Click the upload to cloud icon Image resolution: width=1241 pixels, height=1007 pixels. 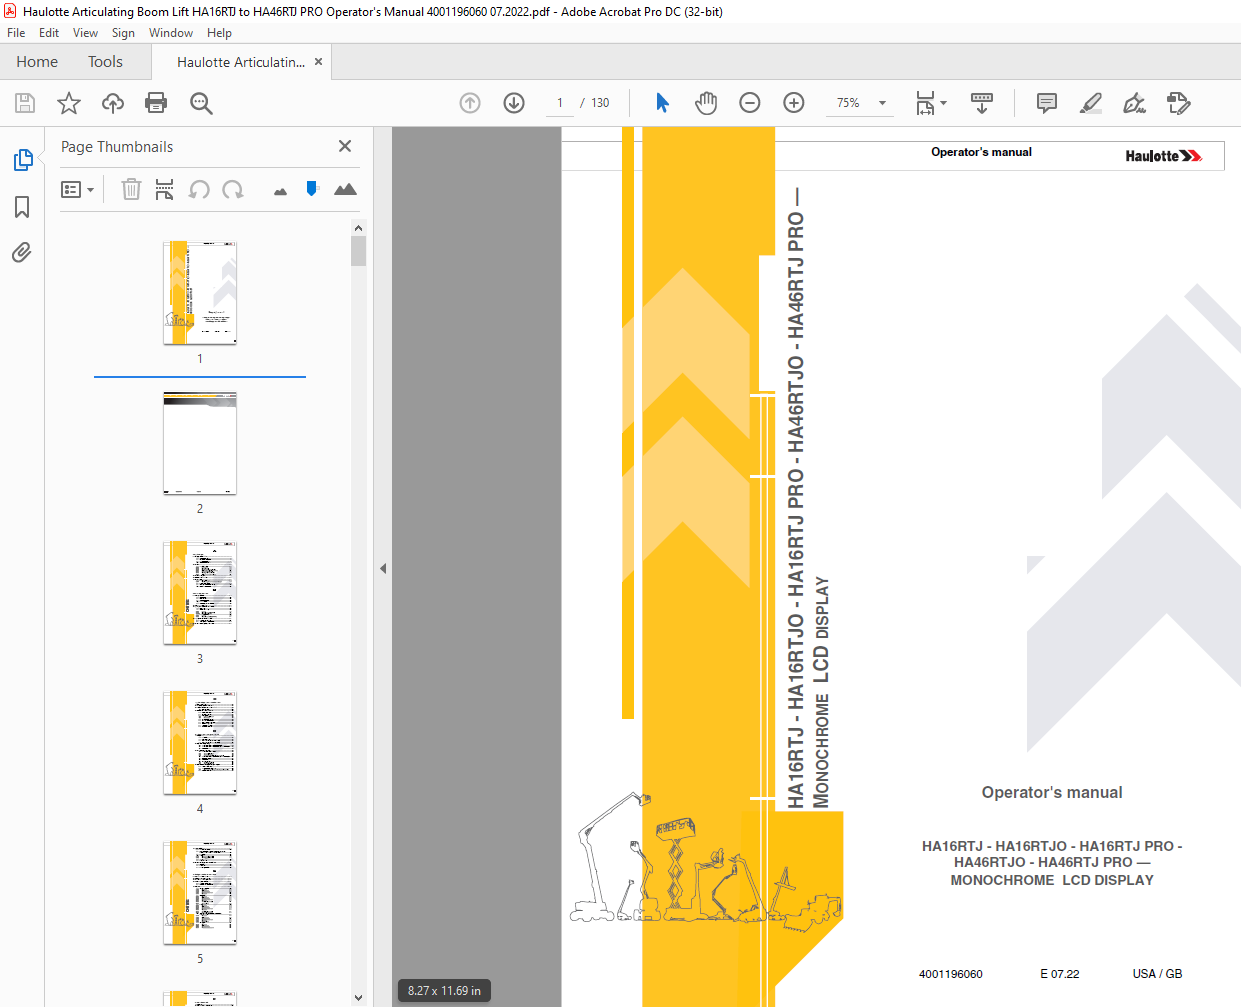pyautogui.click(x=113, y=103)
